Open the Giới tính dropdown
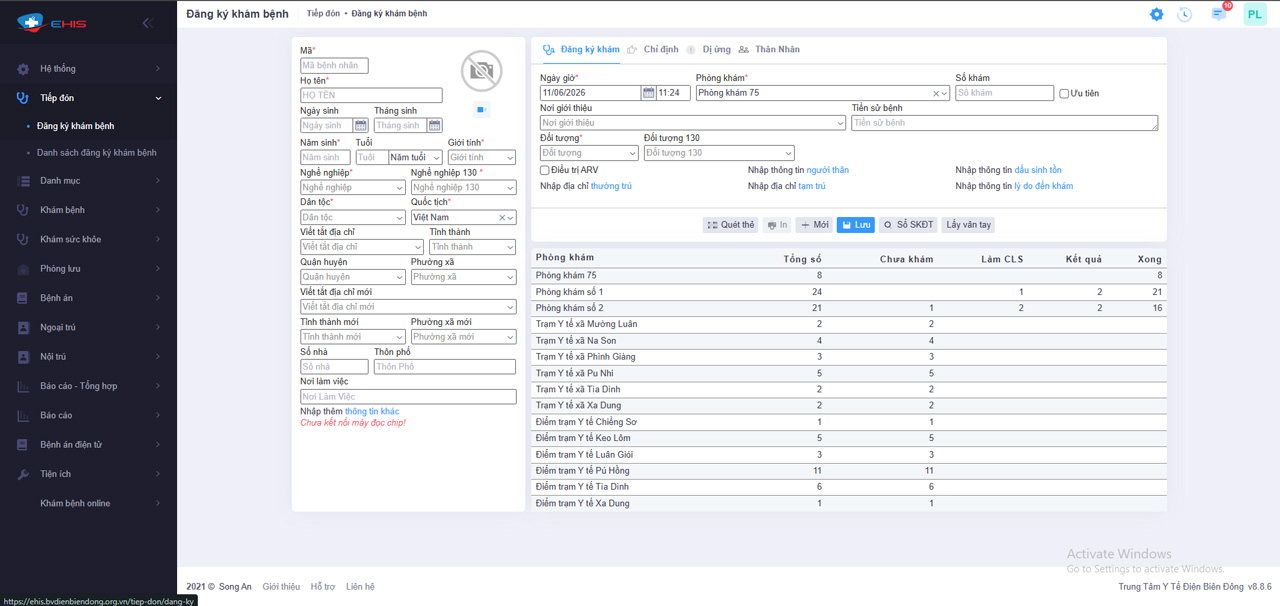 point(482,157)
